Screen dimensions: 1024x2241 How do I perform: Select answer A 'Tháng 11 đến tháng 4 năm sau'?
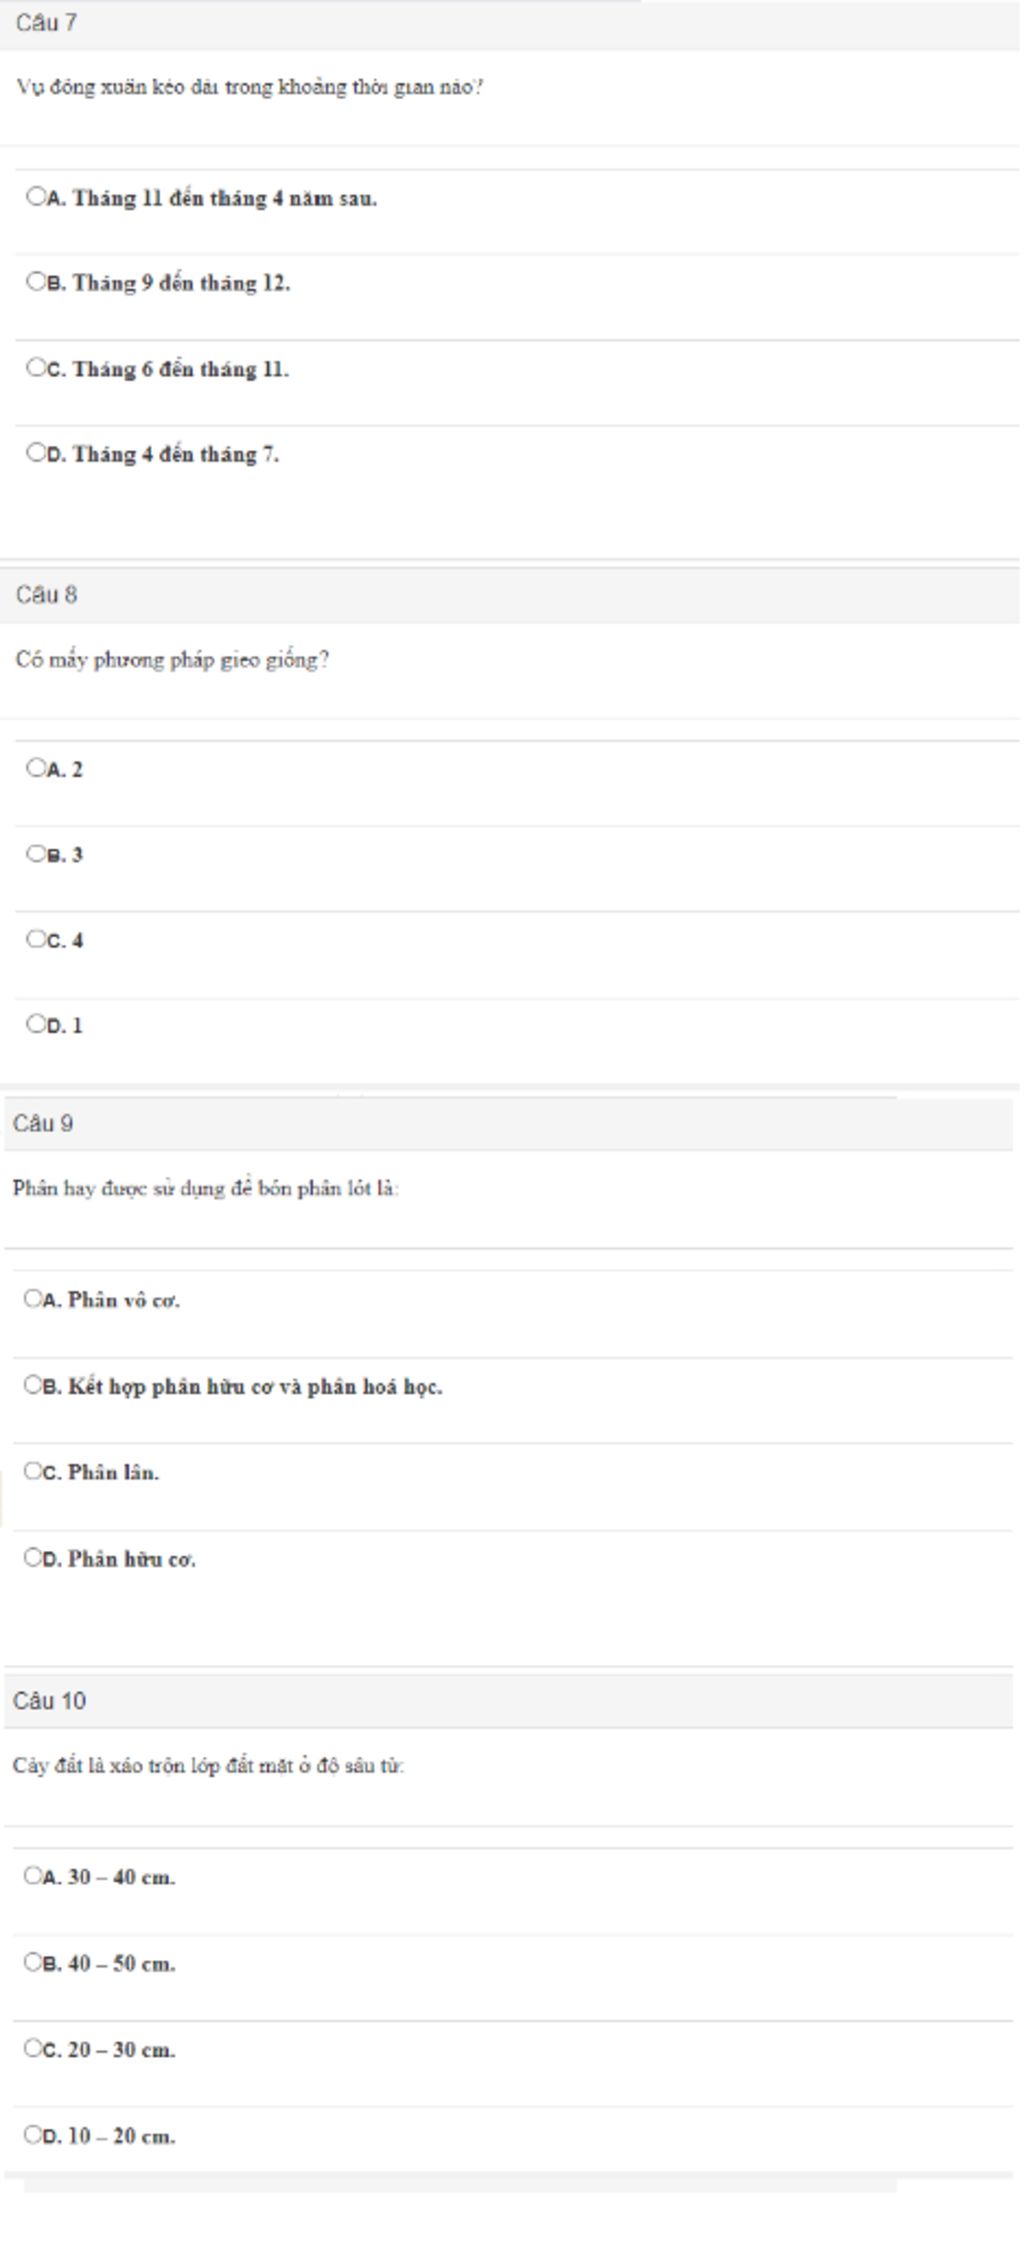click(x=36, y=197)
